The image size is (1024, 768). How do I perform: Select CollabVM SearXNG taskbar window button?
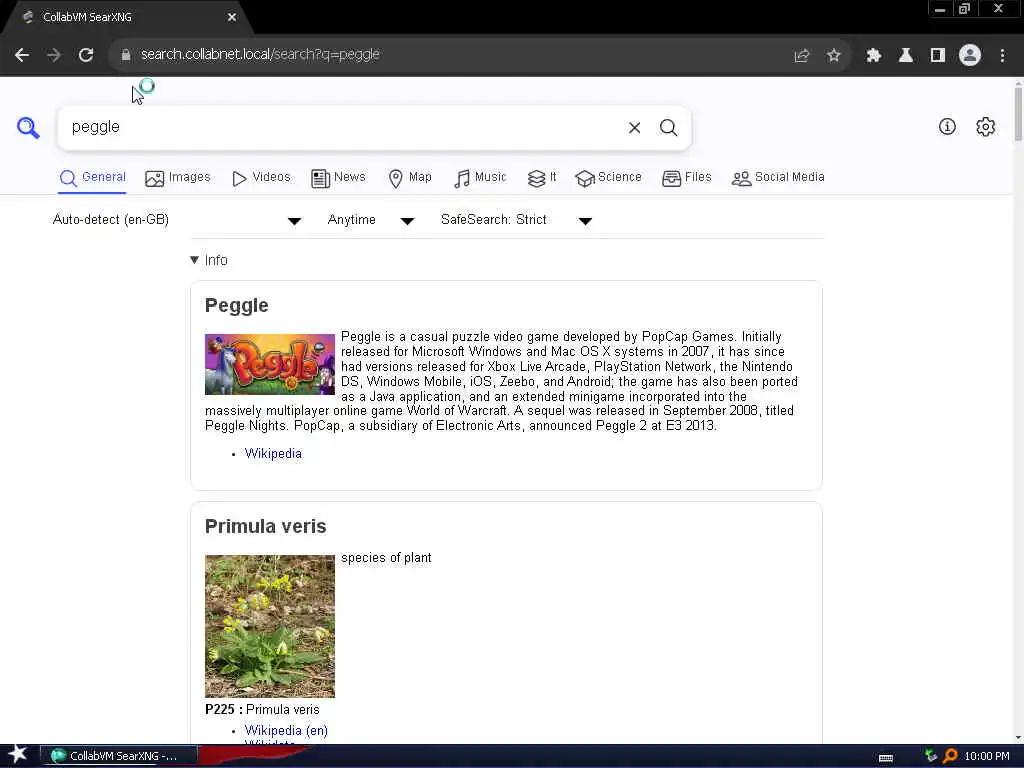pyautogui.click(x=118, y=756)
